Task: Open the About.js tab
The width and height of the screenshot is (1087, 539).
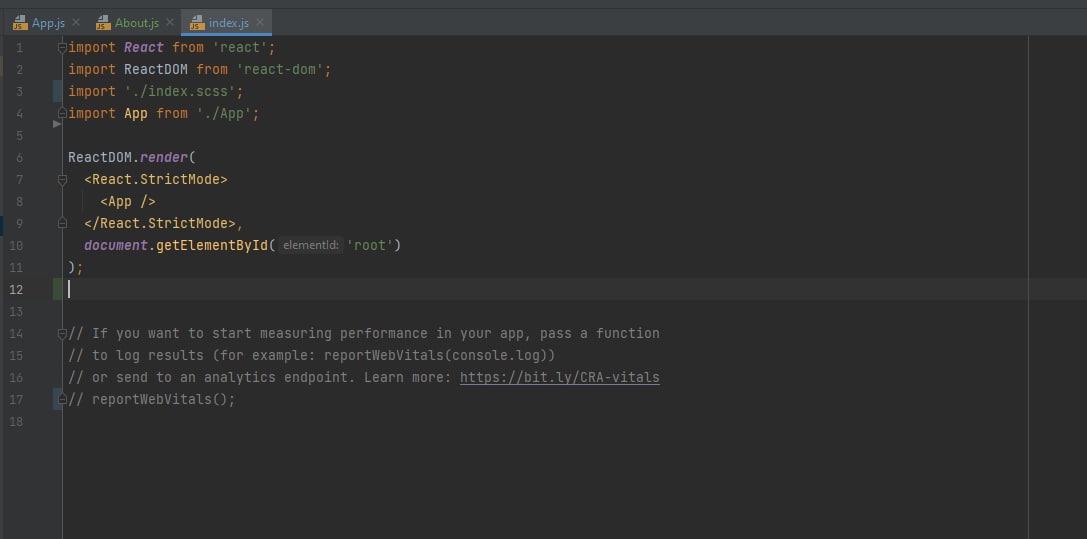Action: (x=136, y=23)
